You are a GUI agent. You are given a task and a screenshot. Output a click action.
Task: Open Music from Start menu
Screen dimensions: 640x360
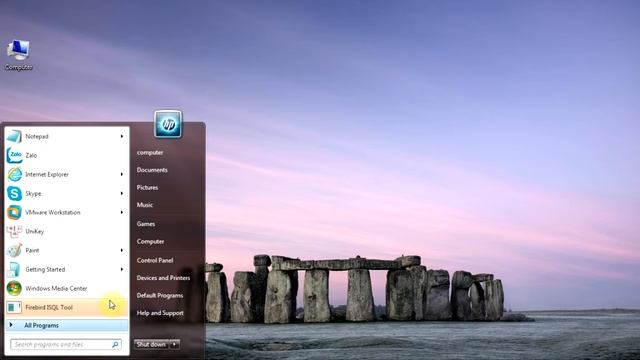[144, 205]
